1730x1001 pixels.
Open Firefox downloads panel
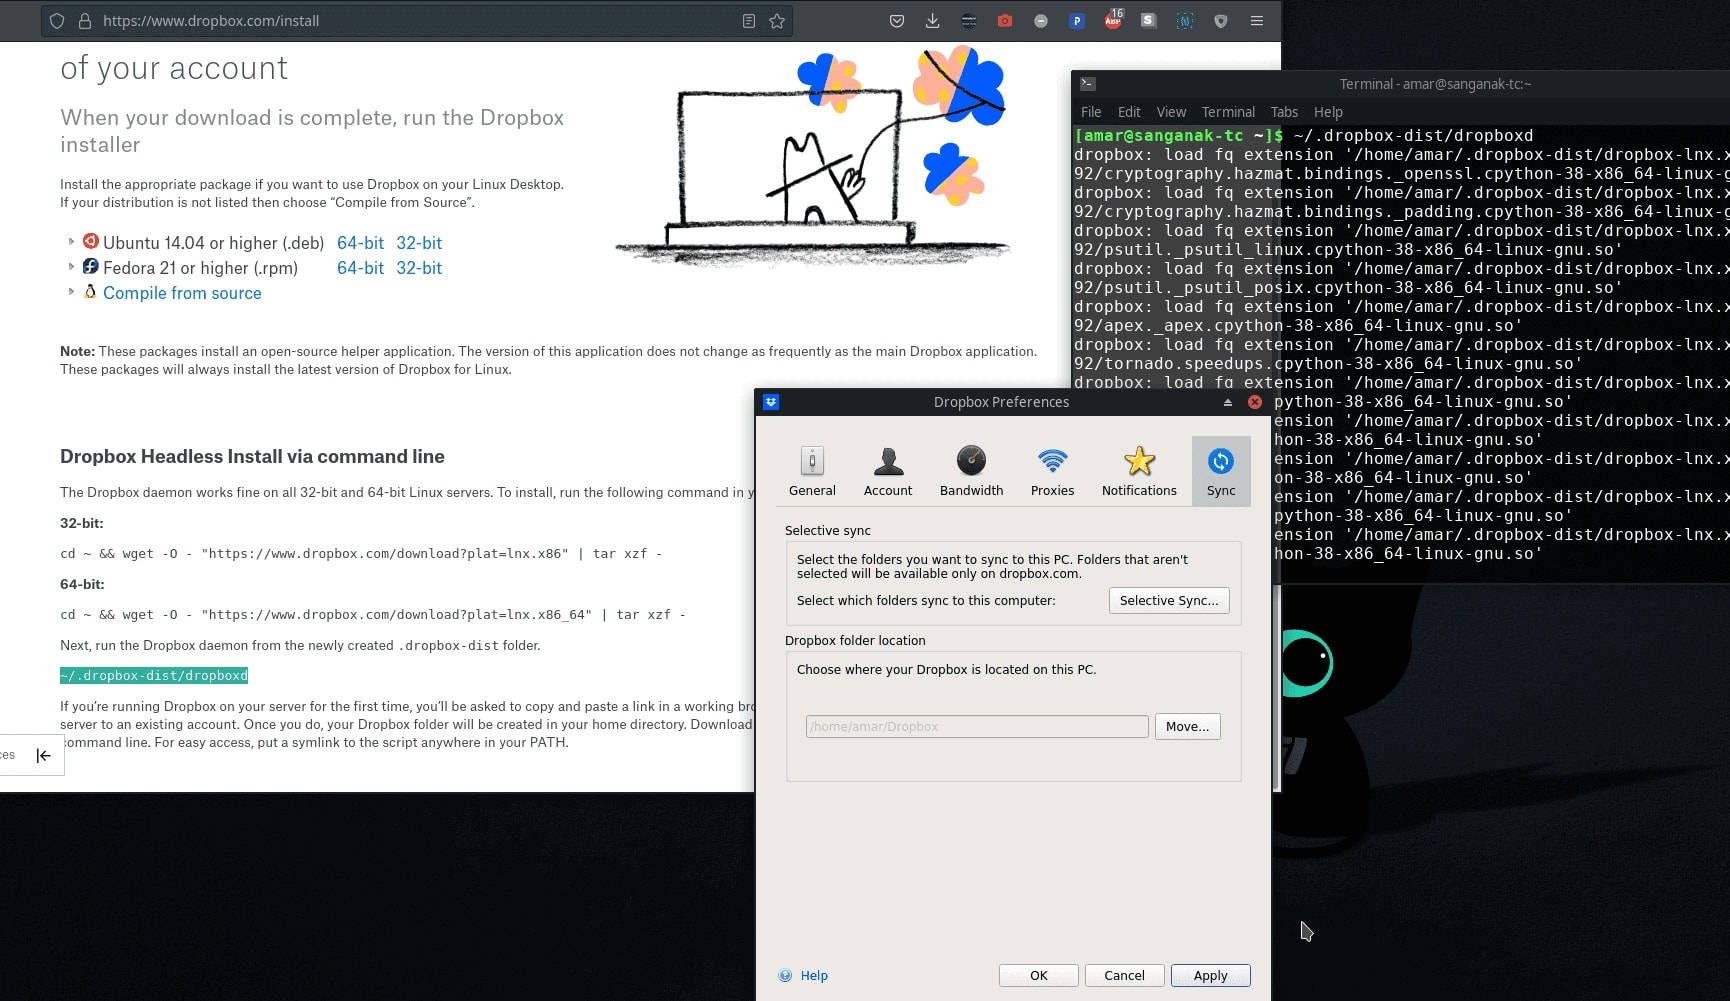[x=932, y=21]
